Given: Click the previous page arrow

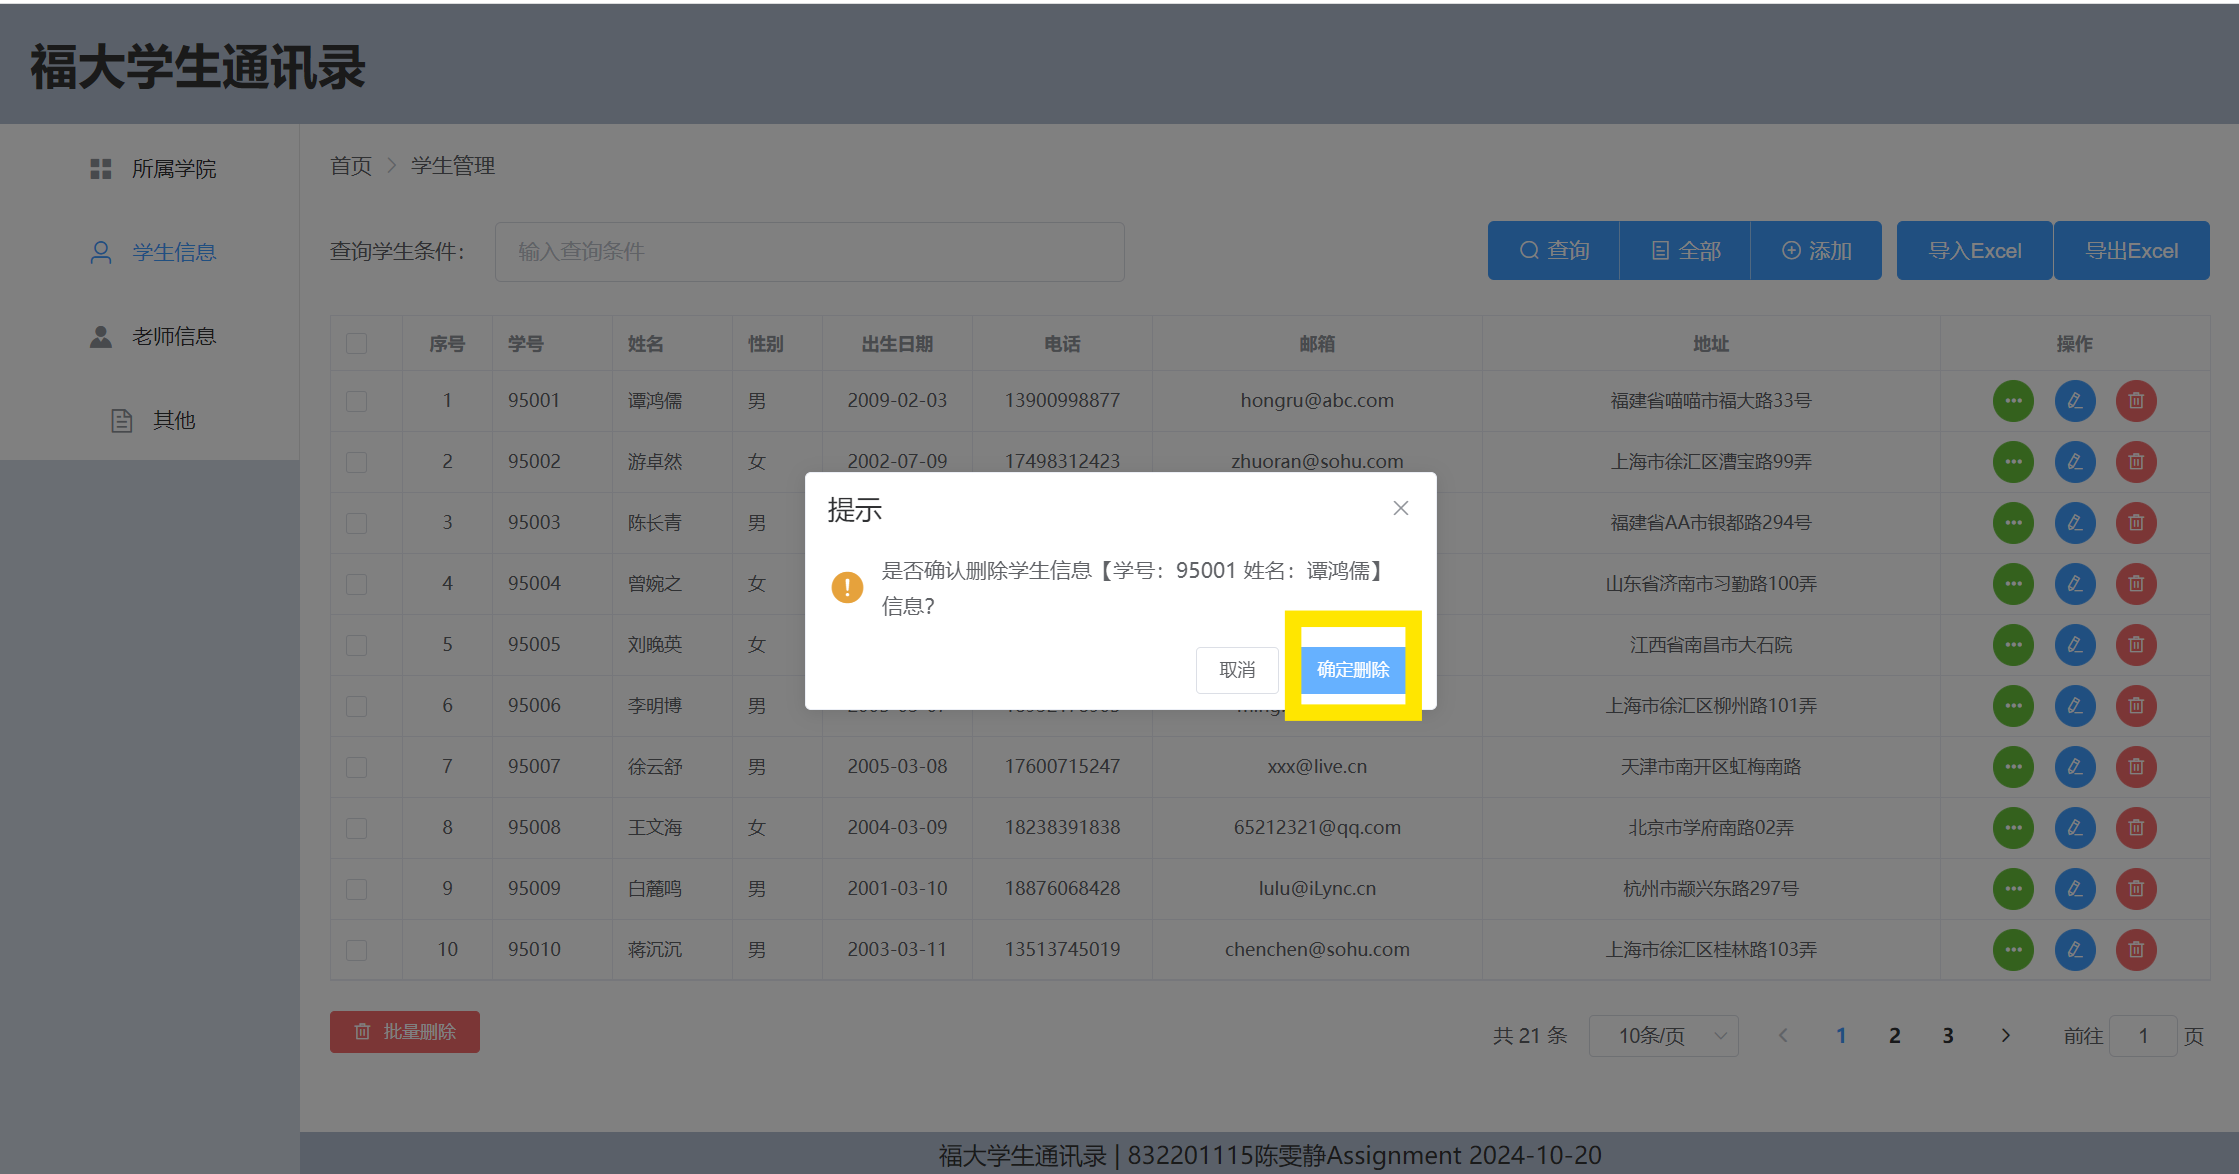Looking at the screenshot, I should pos(1783,1036).
